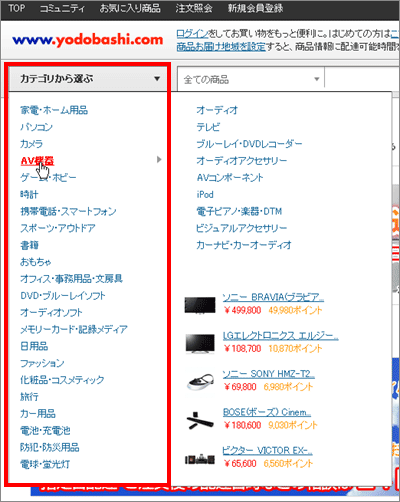Viewport: 400px width, 502px height.
Task: Select the ゲーム・ホビー category
Action: [48, 178]
